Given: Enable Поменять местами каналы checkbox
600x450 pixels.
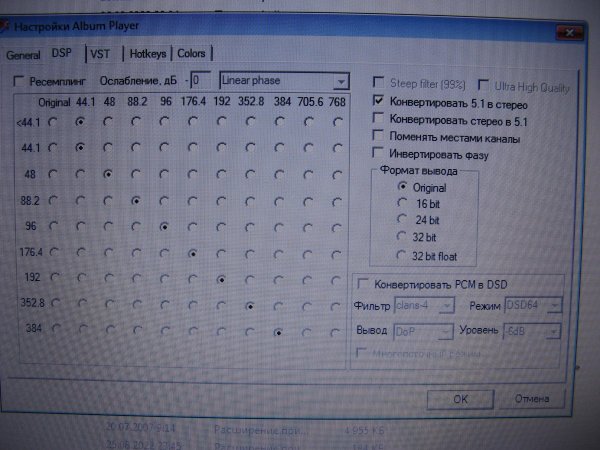Looking at the screenshot, I should coord(378,135).
